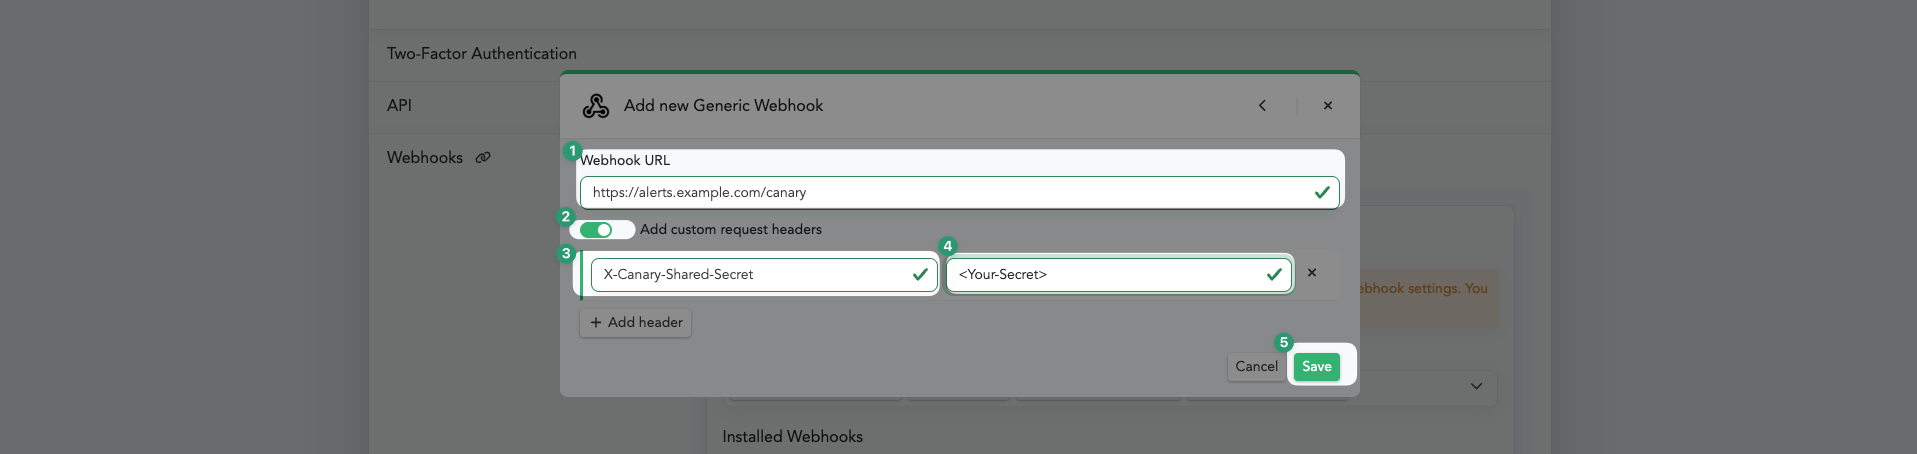Screen dimensions: 1917x454
Task: Focus the Webhook URL input field
Action: [945, 192]
